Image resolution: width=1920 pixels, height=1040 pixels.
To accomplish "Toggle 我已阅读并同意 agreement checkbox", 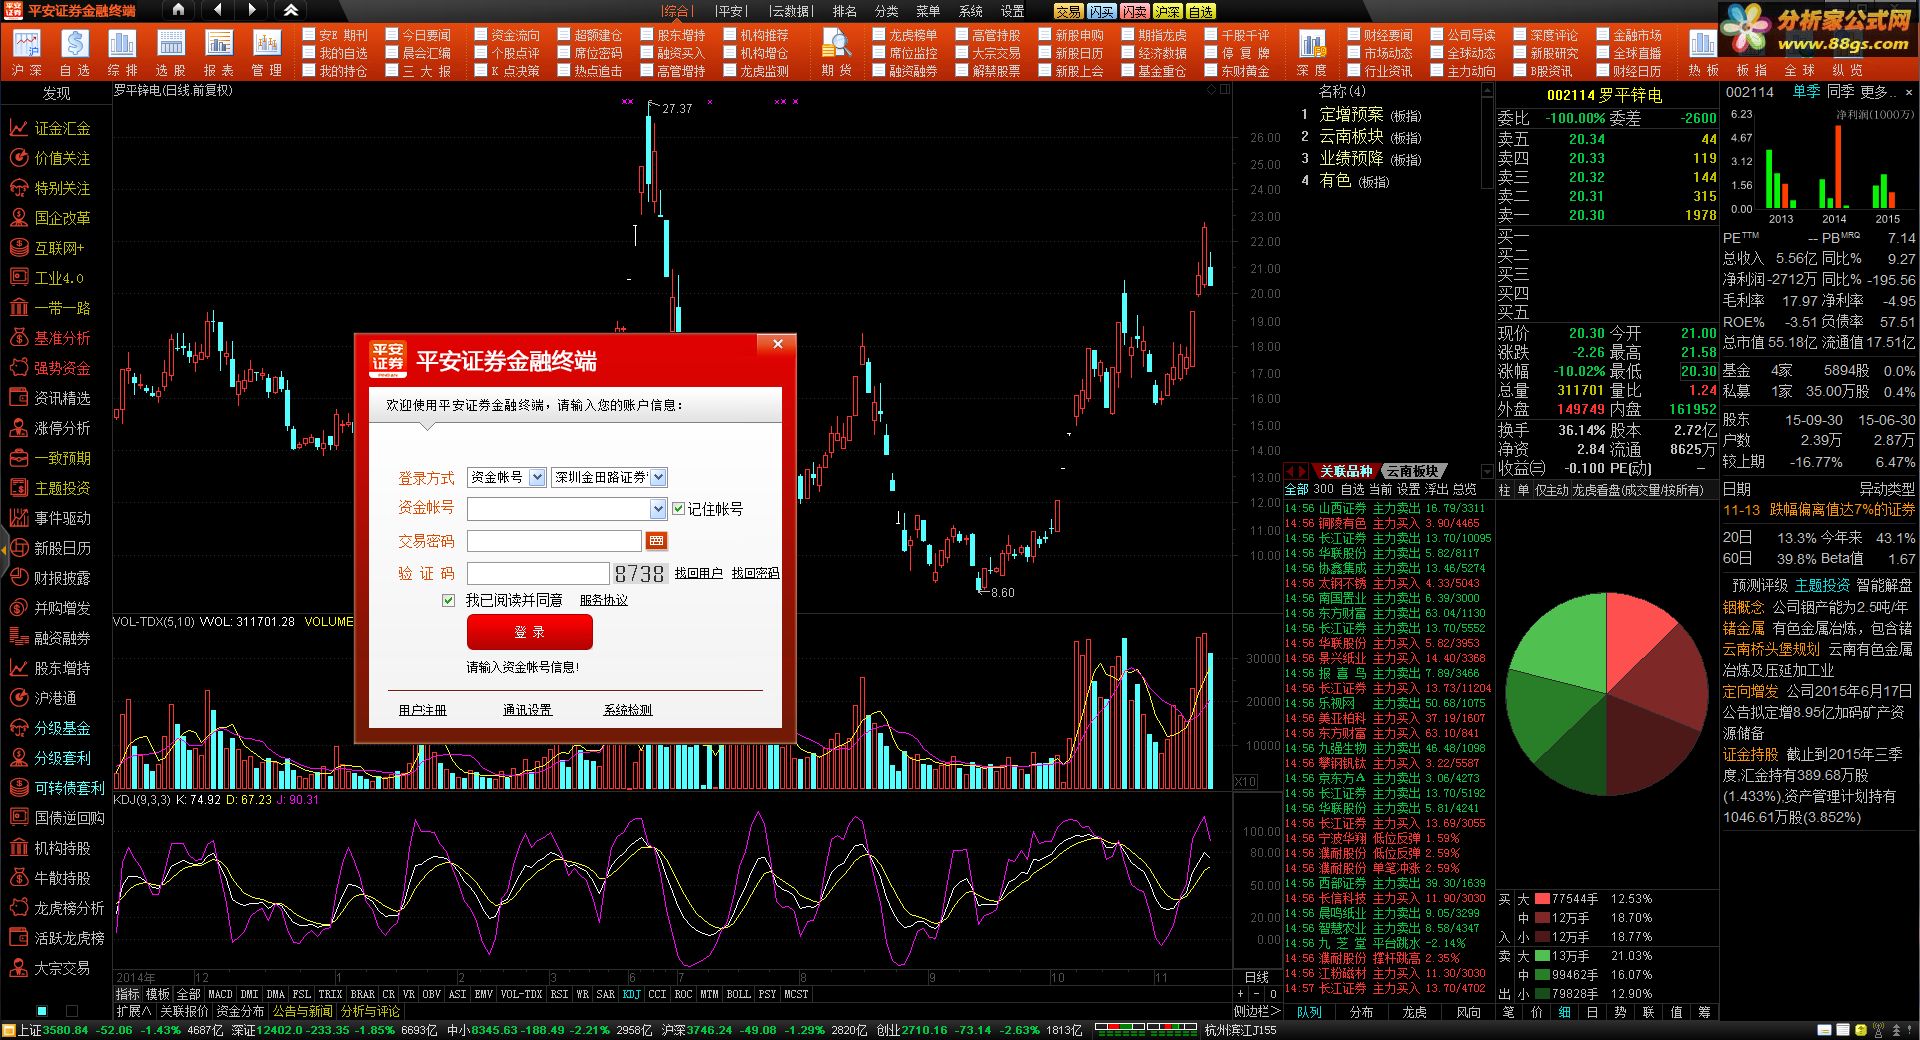I will (448, 600).
